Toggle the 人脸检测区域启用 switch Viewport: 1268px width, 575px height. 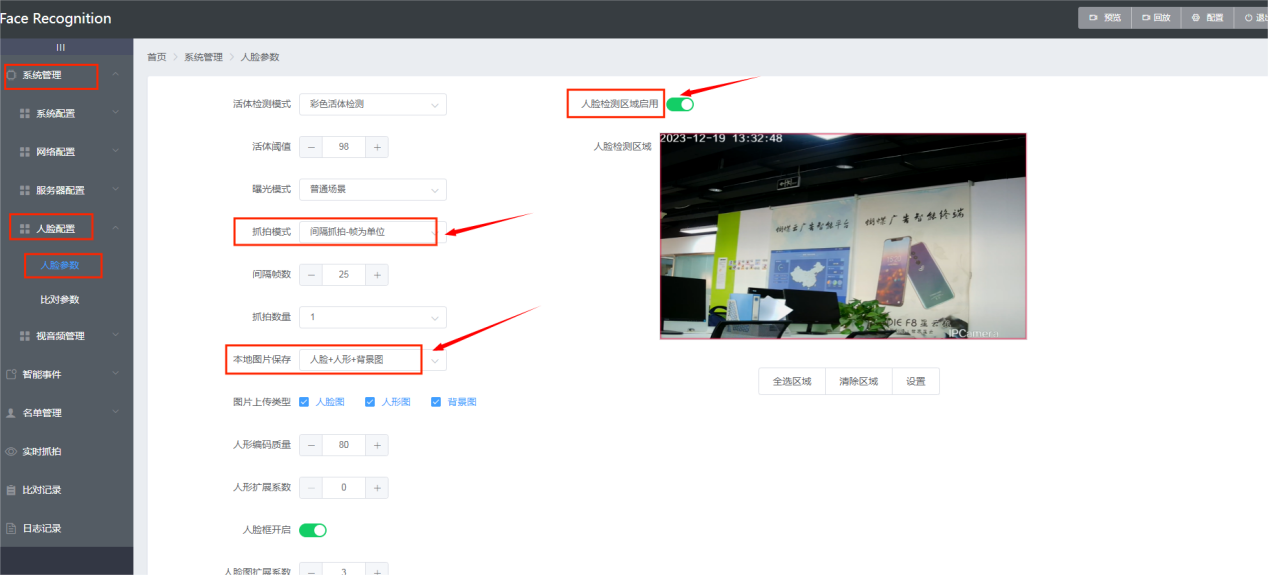coord(680,104)
